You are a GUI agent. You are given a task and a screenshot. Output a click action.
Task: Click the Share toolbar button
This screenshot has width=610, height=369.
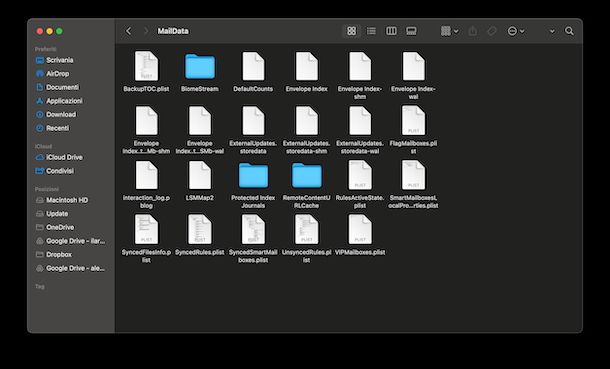pos(473,31)
